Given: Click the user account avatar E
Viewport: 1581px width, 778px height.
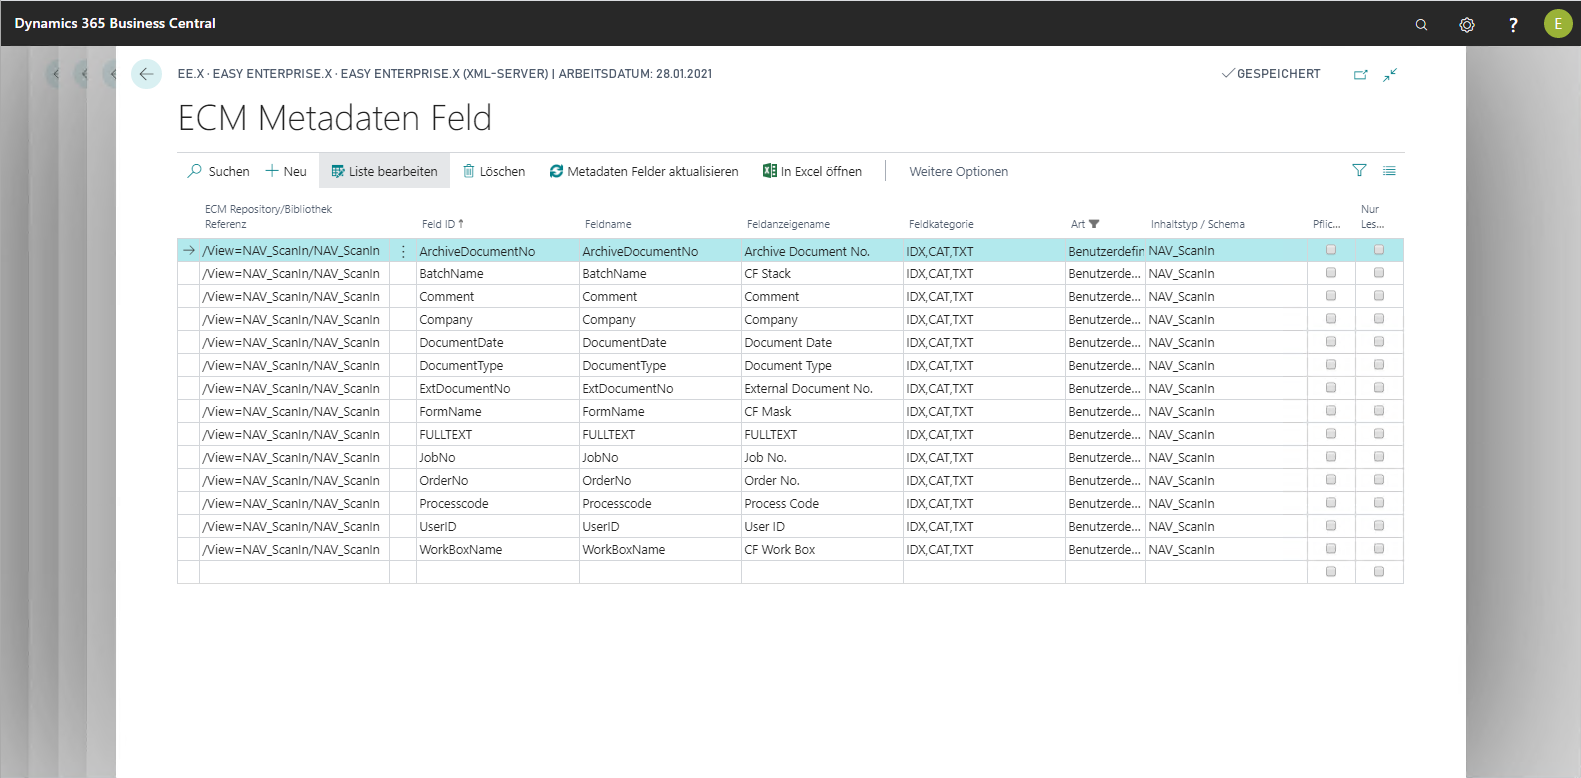Looking at the screenshot, I should [x=1557, y=24].
